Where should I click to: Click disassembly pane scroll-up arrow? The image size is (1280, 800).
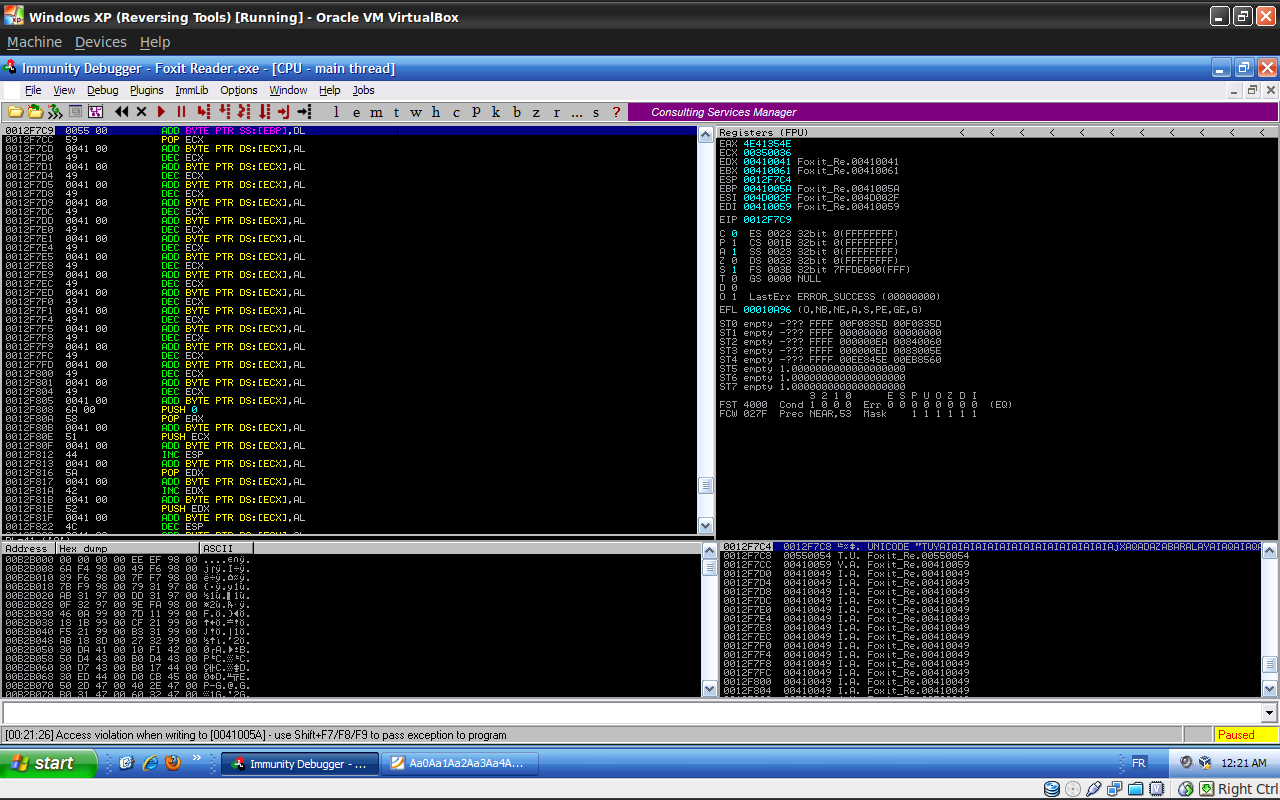[706, 134]
